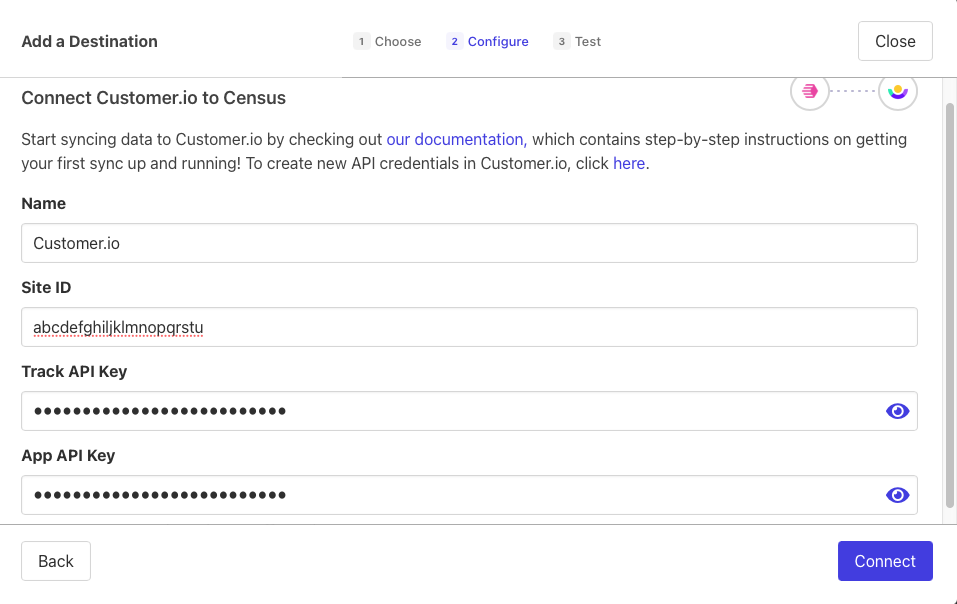Click the pink Census logo icon
957x604 pixels.
(810, 91)
